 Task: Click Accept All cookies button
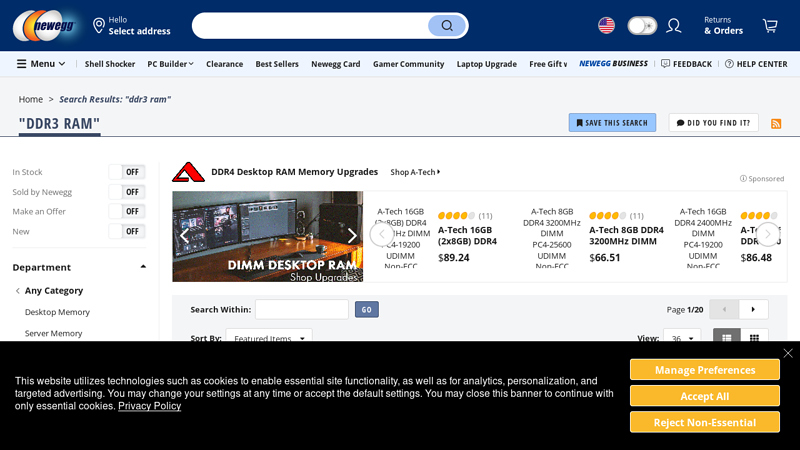[x=705, y=396]
